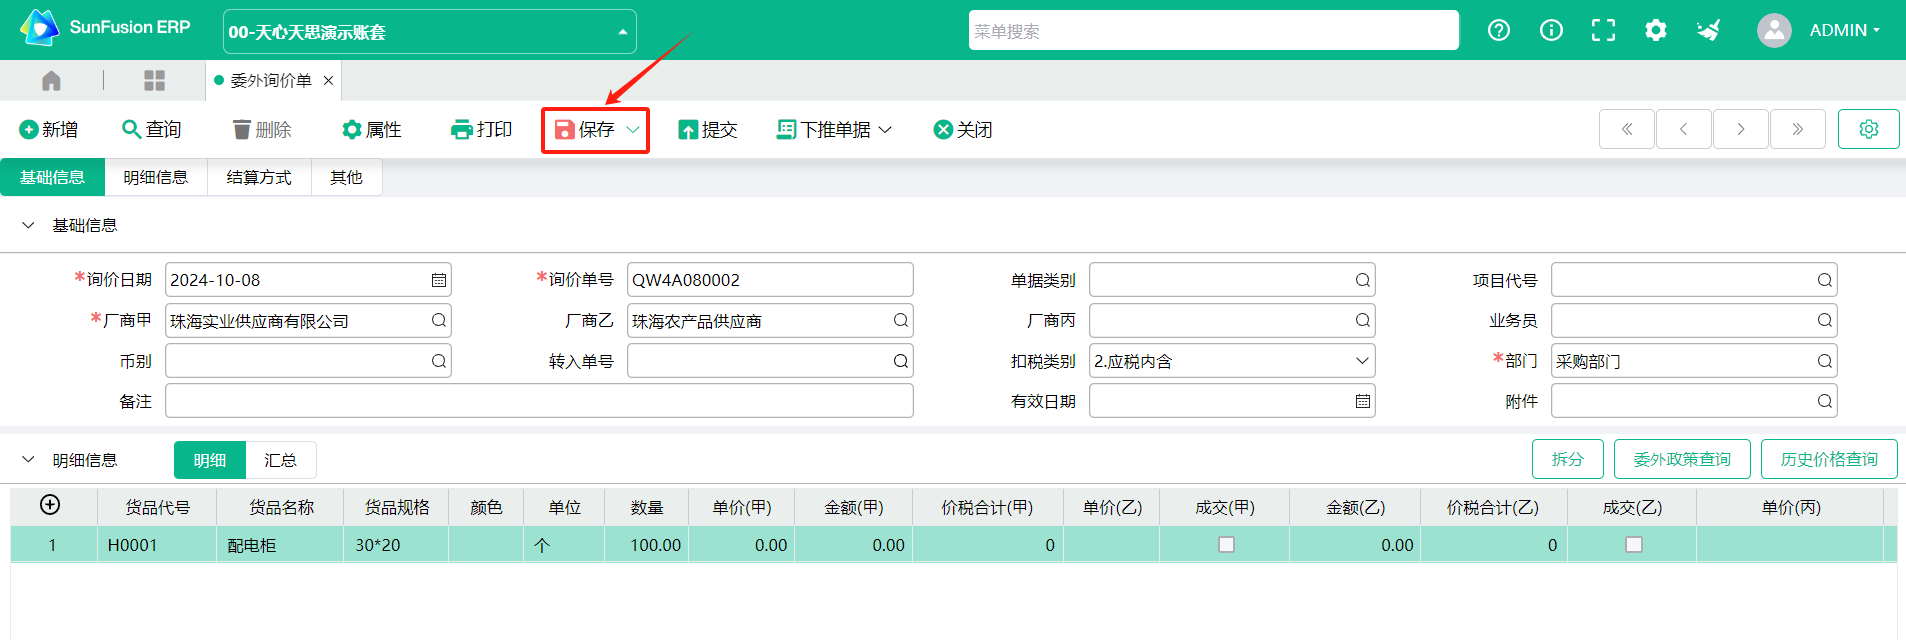Click the 拆分 button
The width and height of the screenshot is (1906, 640).
(1567, 459)
